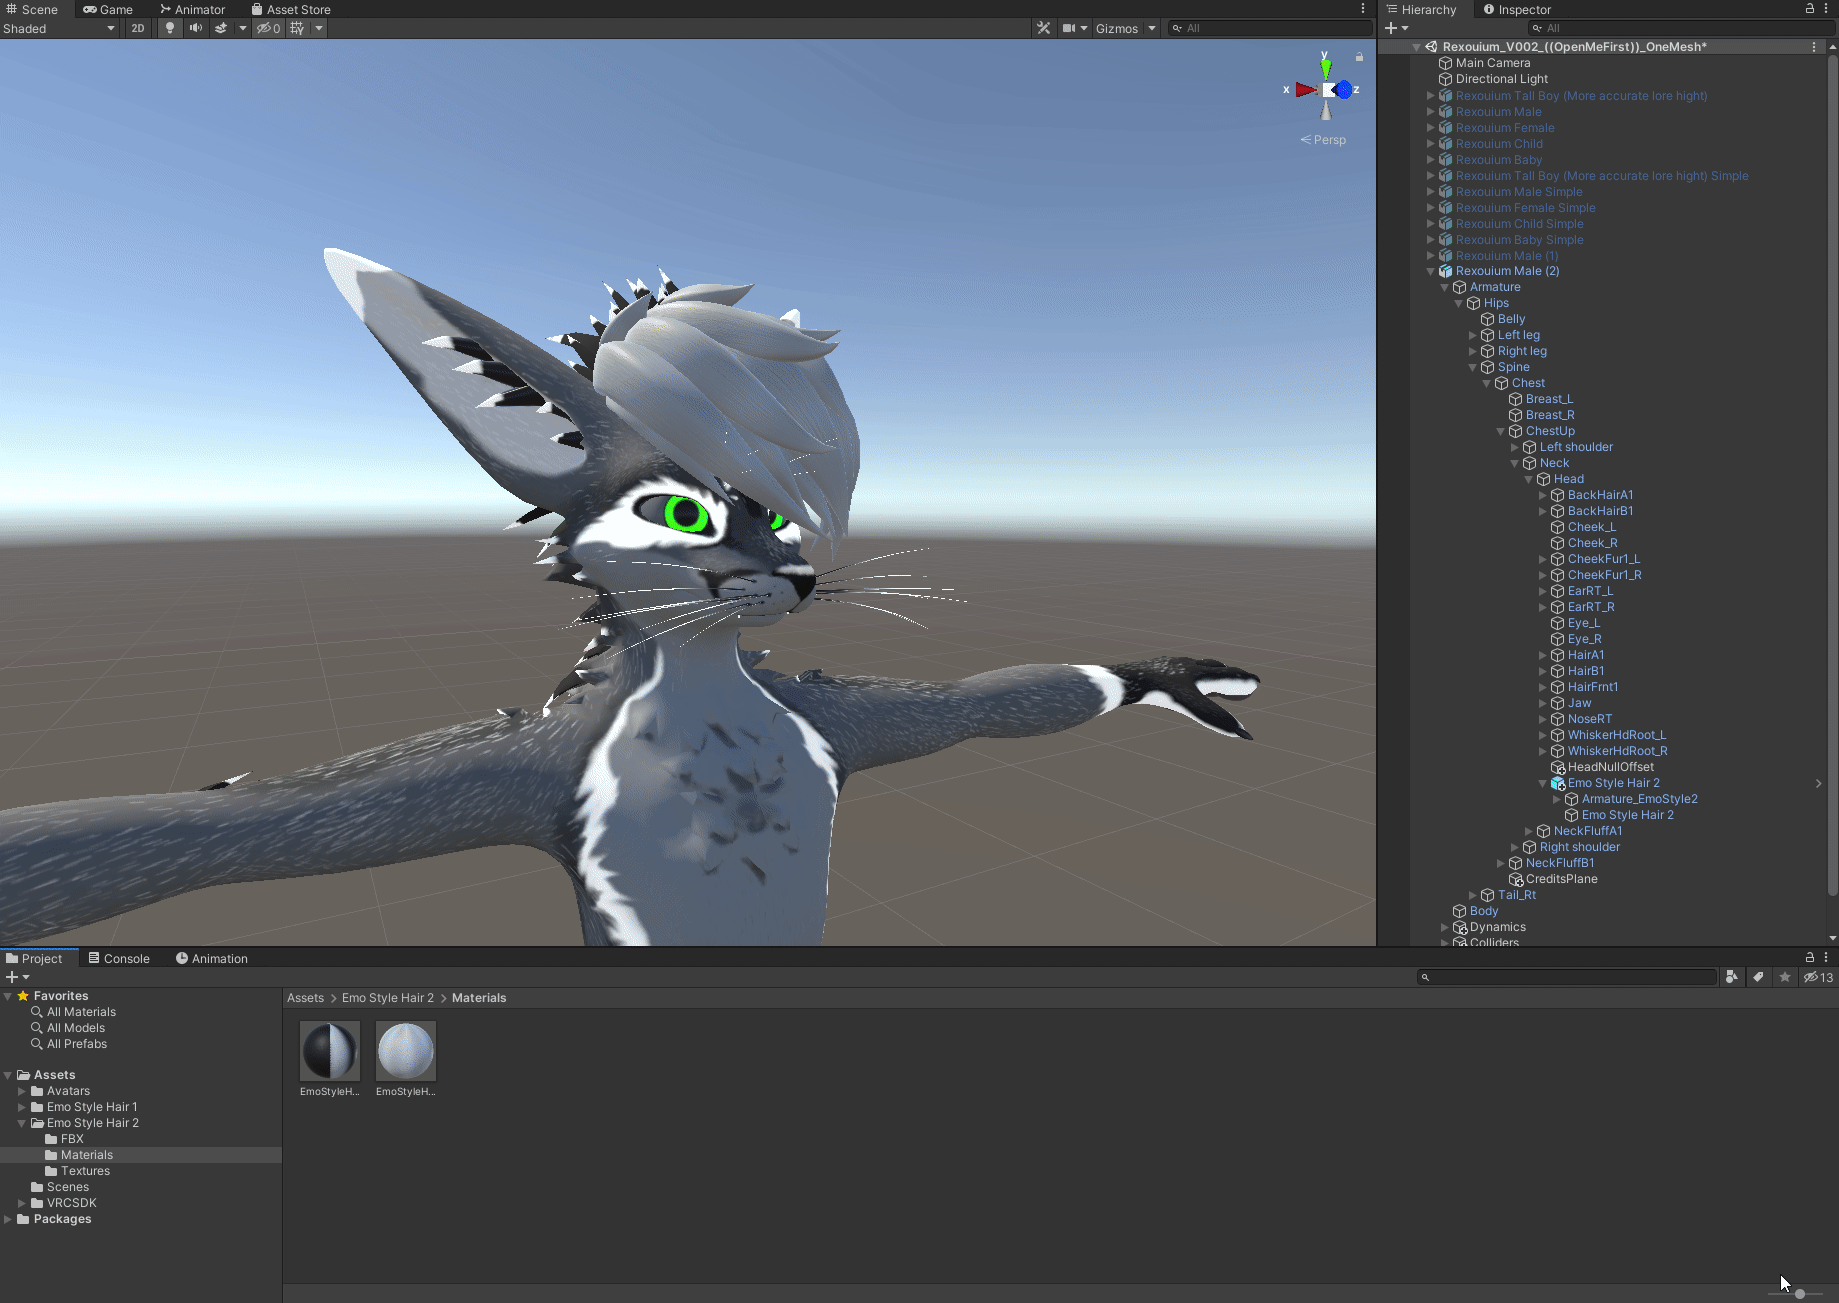
Task: Save search as favorite star icon
Action: [x=1785, y=977]
